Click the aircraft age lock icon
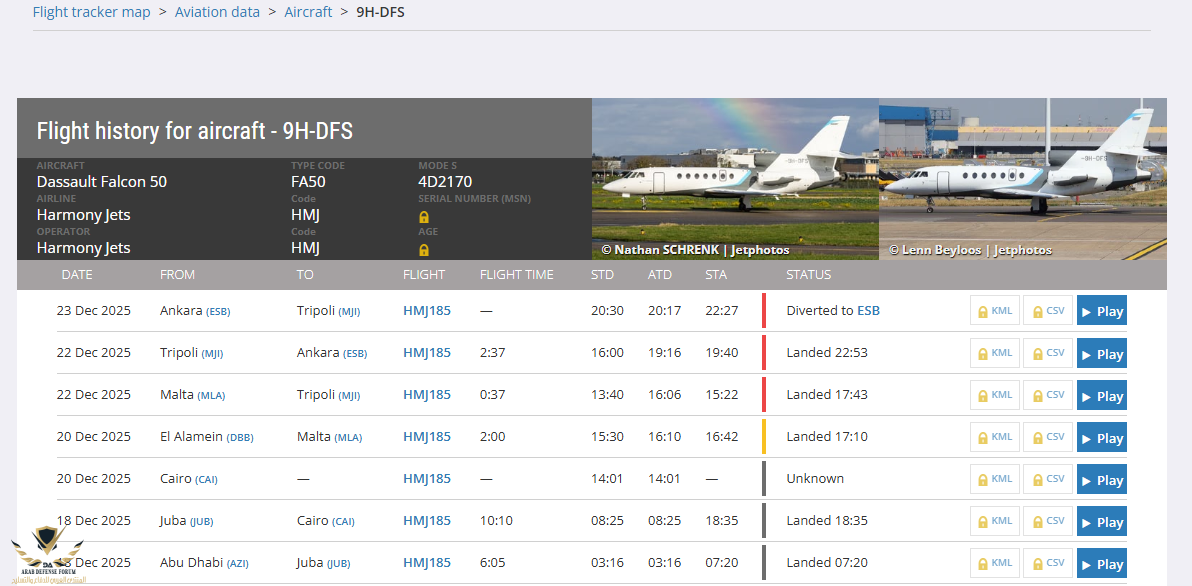 (x=424, y=250)
